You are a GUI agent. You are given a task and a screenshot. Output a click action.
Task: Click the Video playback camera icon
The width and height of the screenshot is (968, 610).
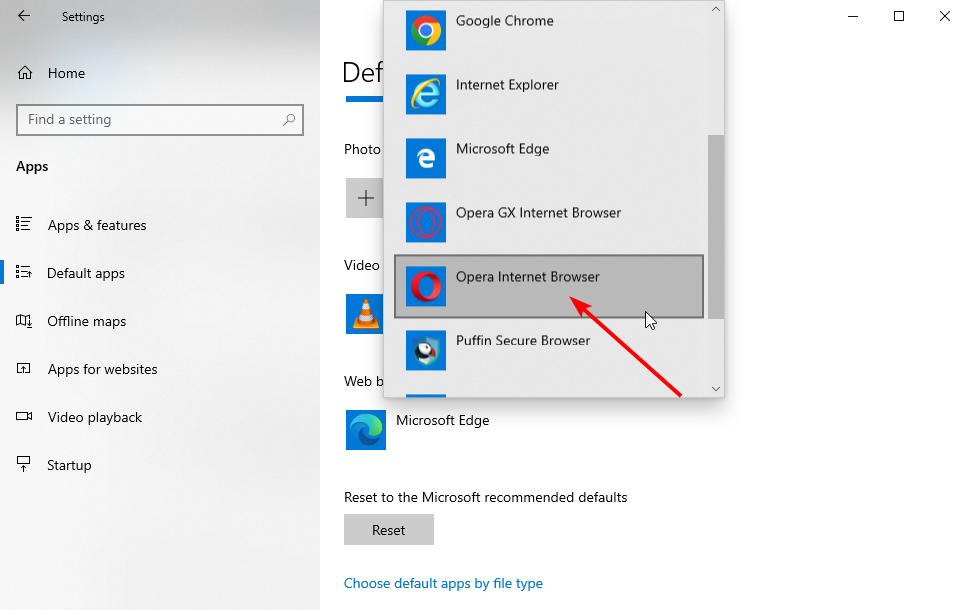click(23, 416)
